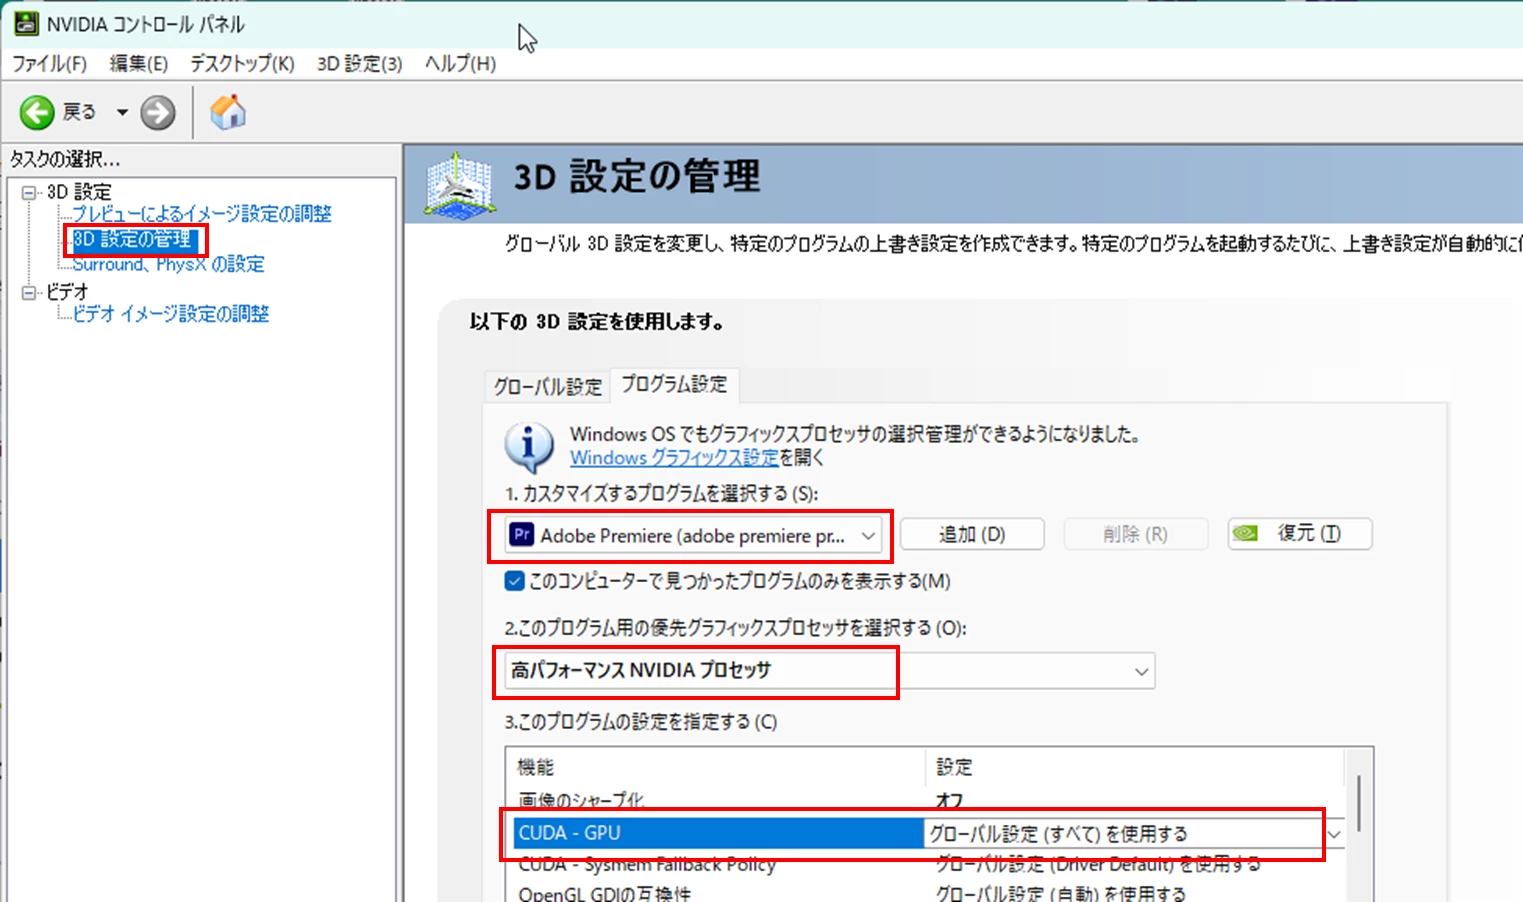The height and width of the screenshot is (902, 1523).
Task: Open プレビューによるイメージ設定の調整
Action: [x=201, y=214]
